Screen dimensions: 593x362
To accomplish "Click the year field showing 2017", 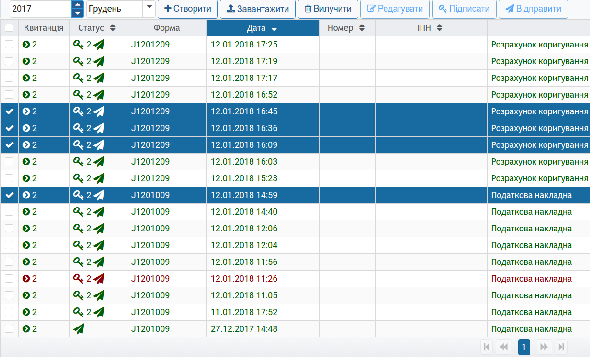I will (x=40, y=9).
